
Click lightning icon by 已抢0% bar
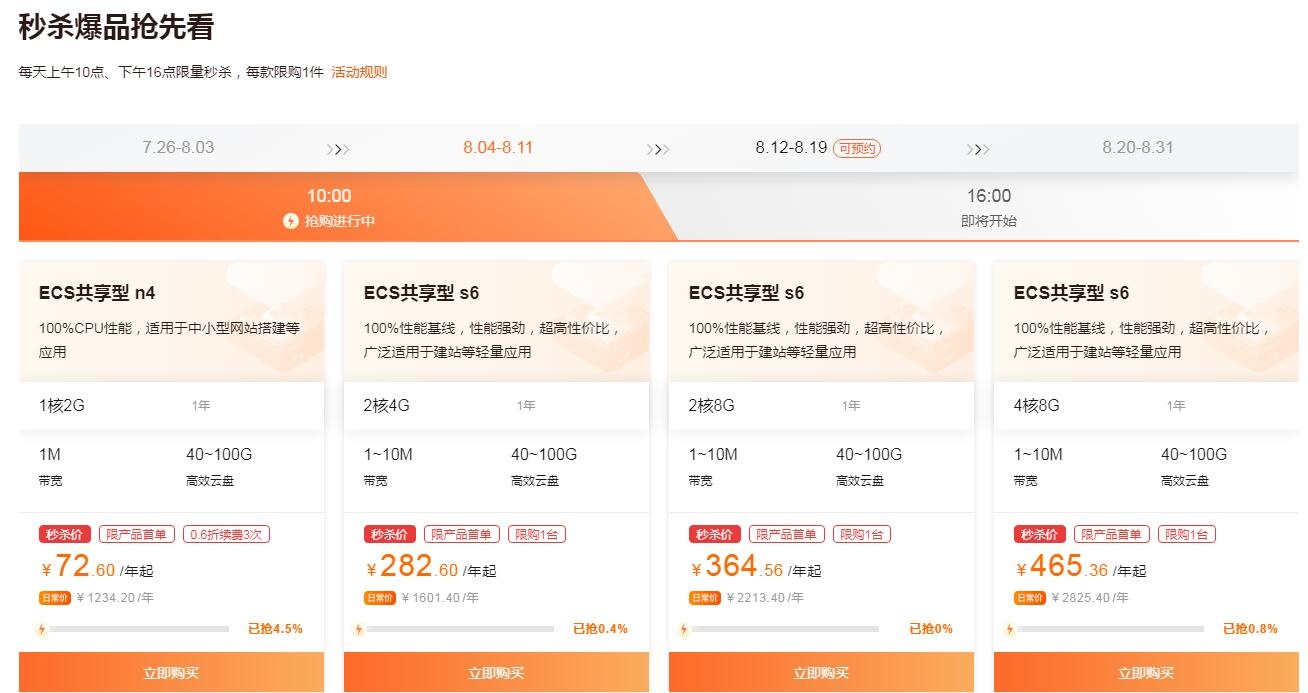684,630
